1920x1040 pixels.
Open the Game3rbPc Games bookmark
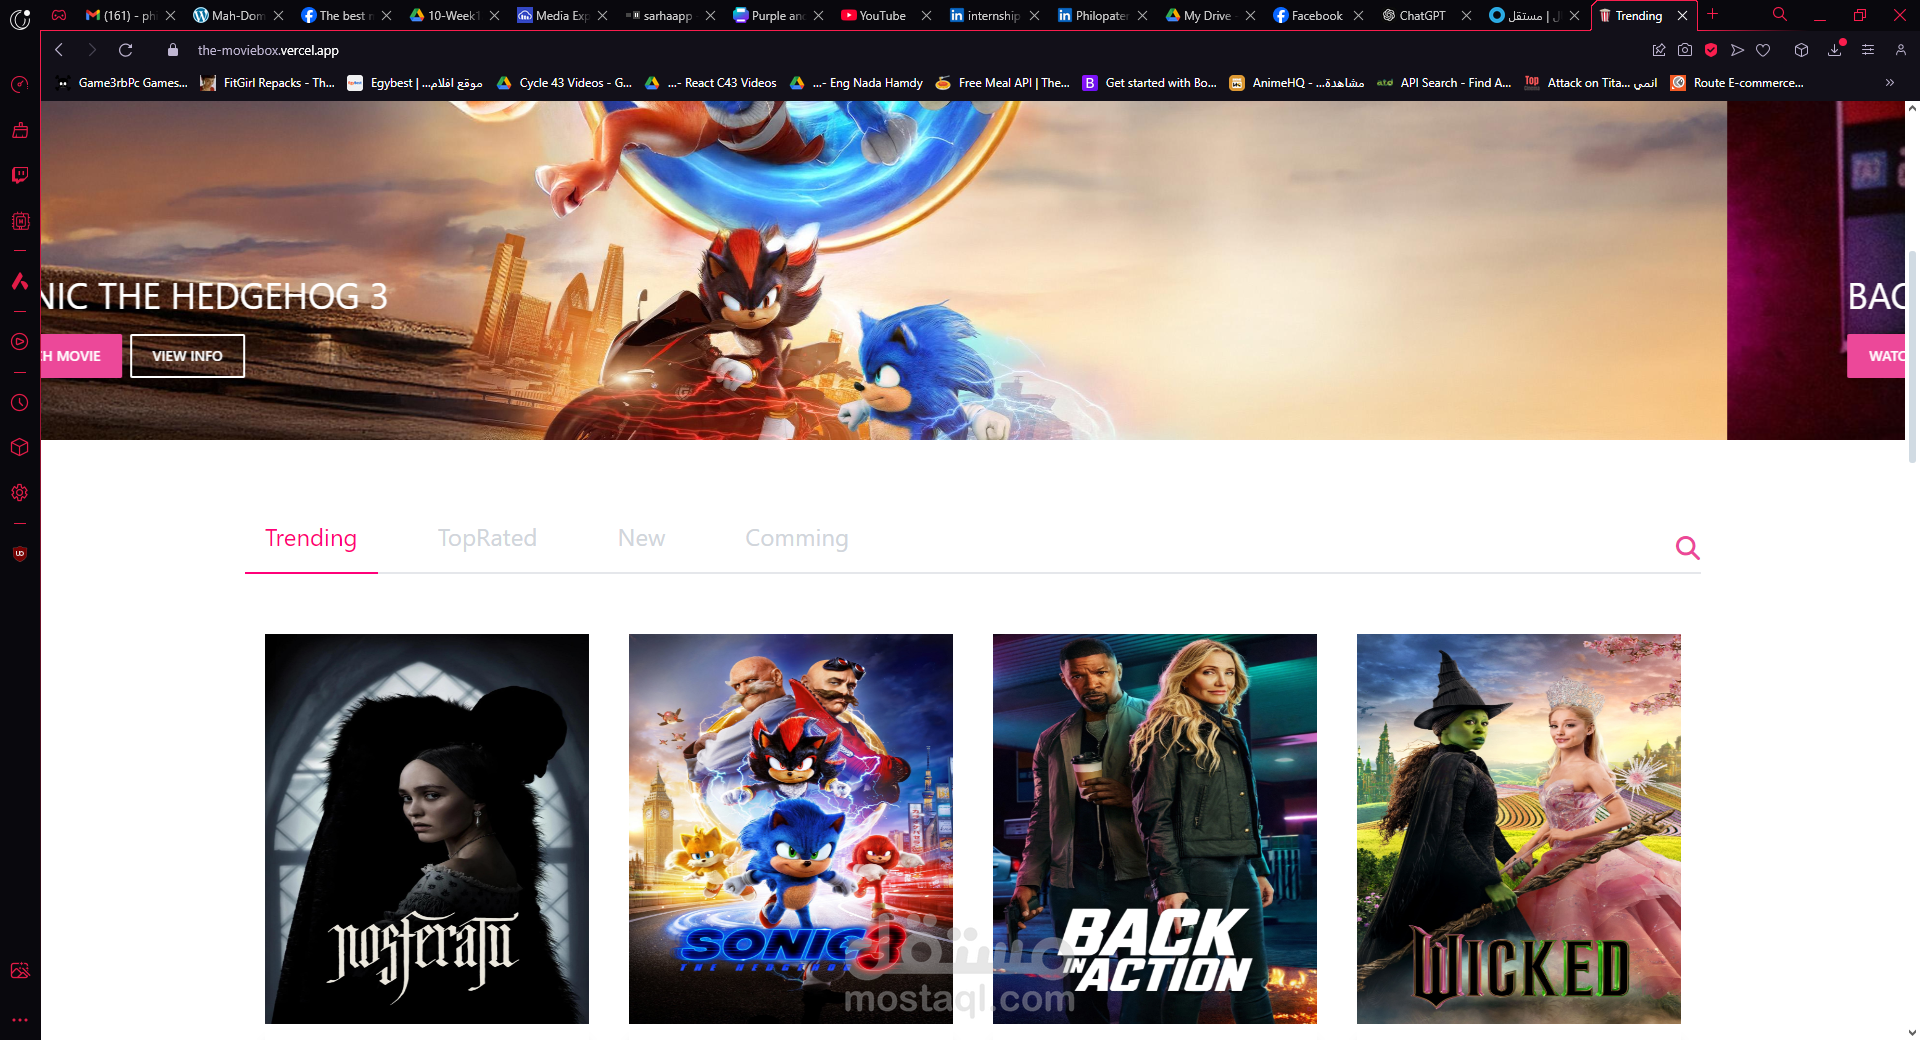pyautogui.click(x=122, y=83)
